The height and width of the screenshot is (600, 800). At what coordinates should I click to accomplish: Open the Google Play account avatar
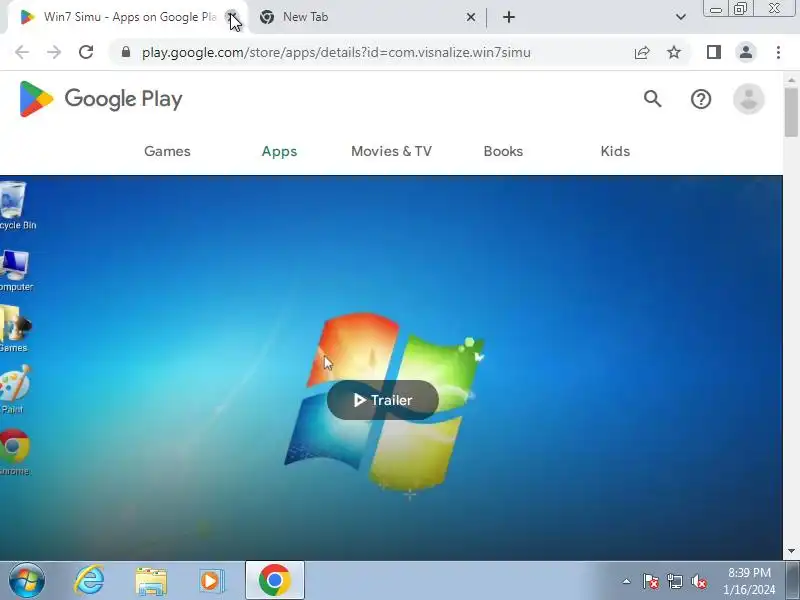point(748,99)
